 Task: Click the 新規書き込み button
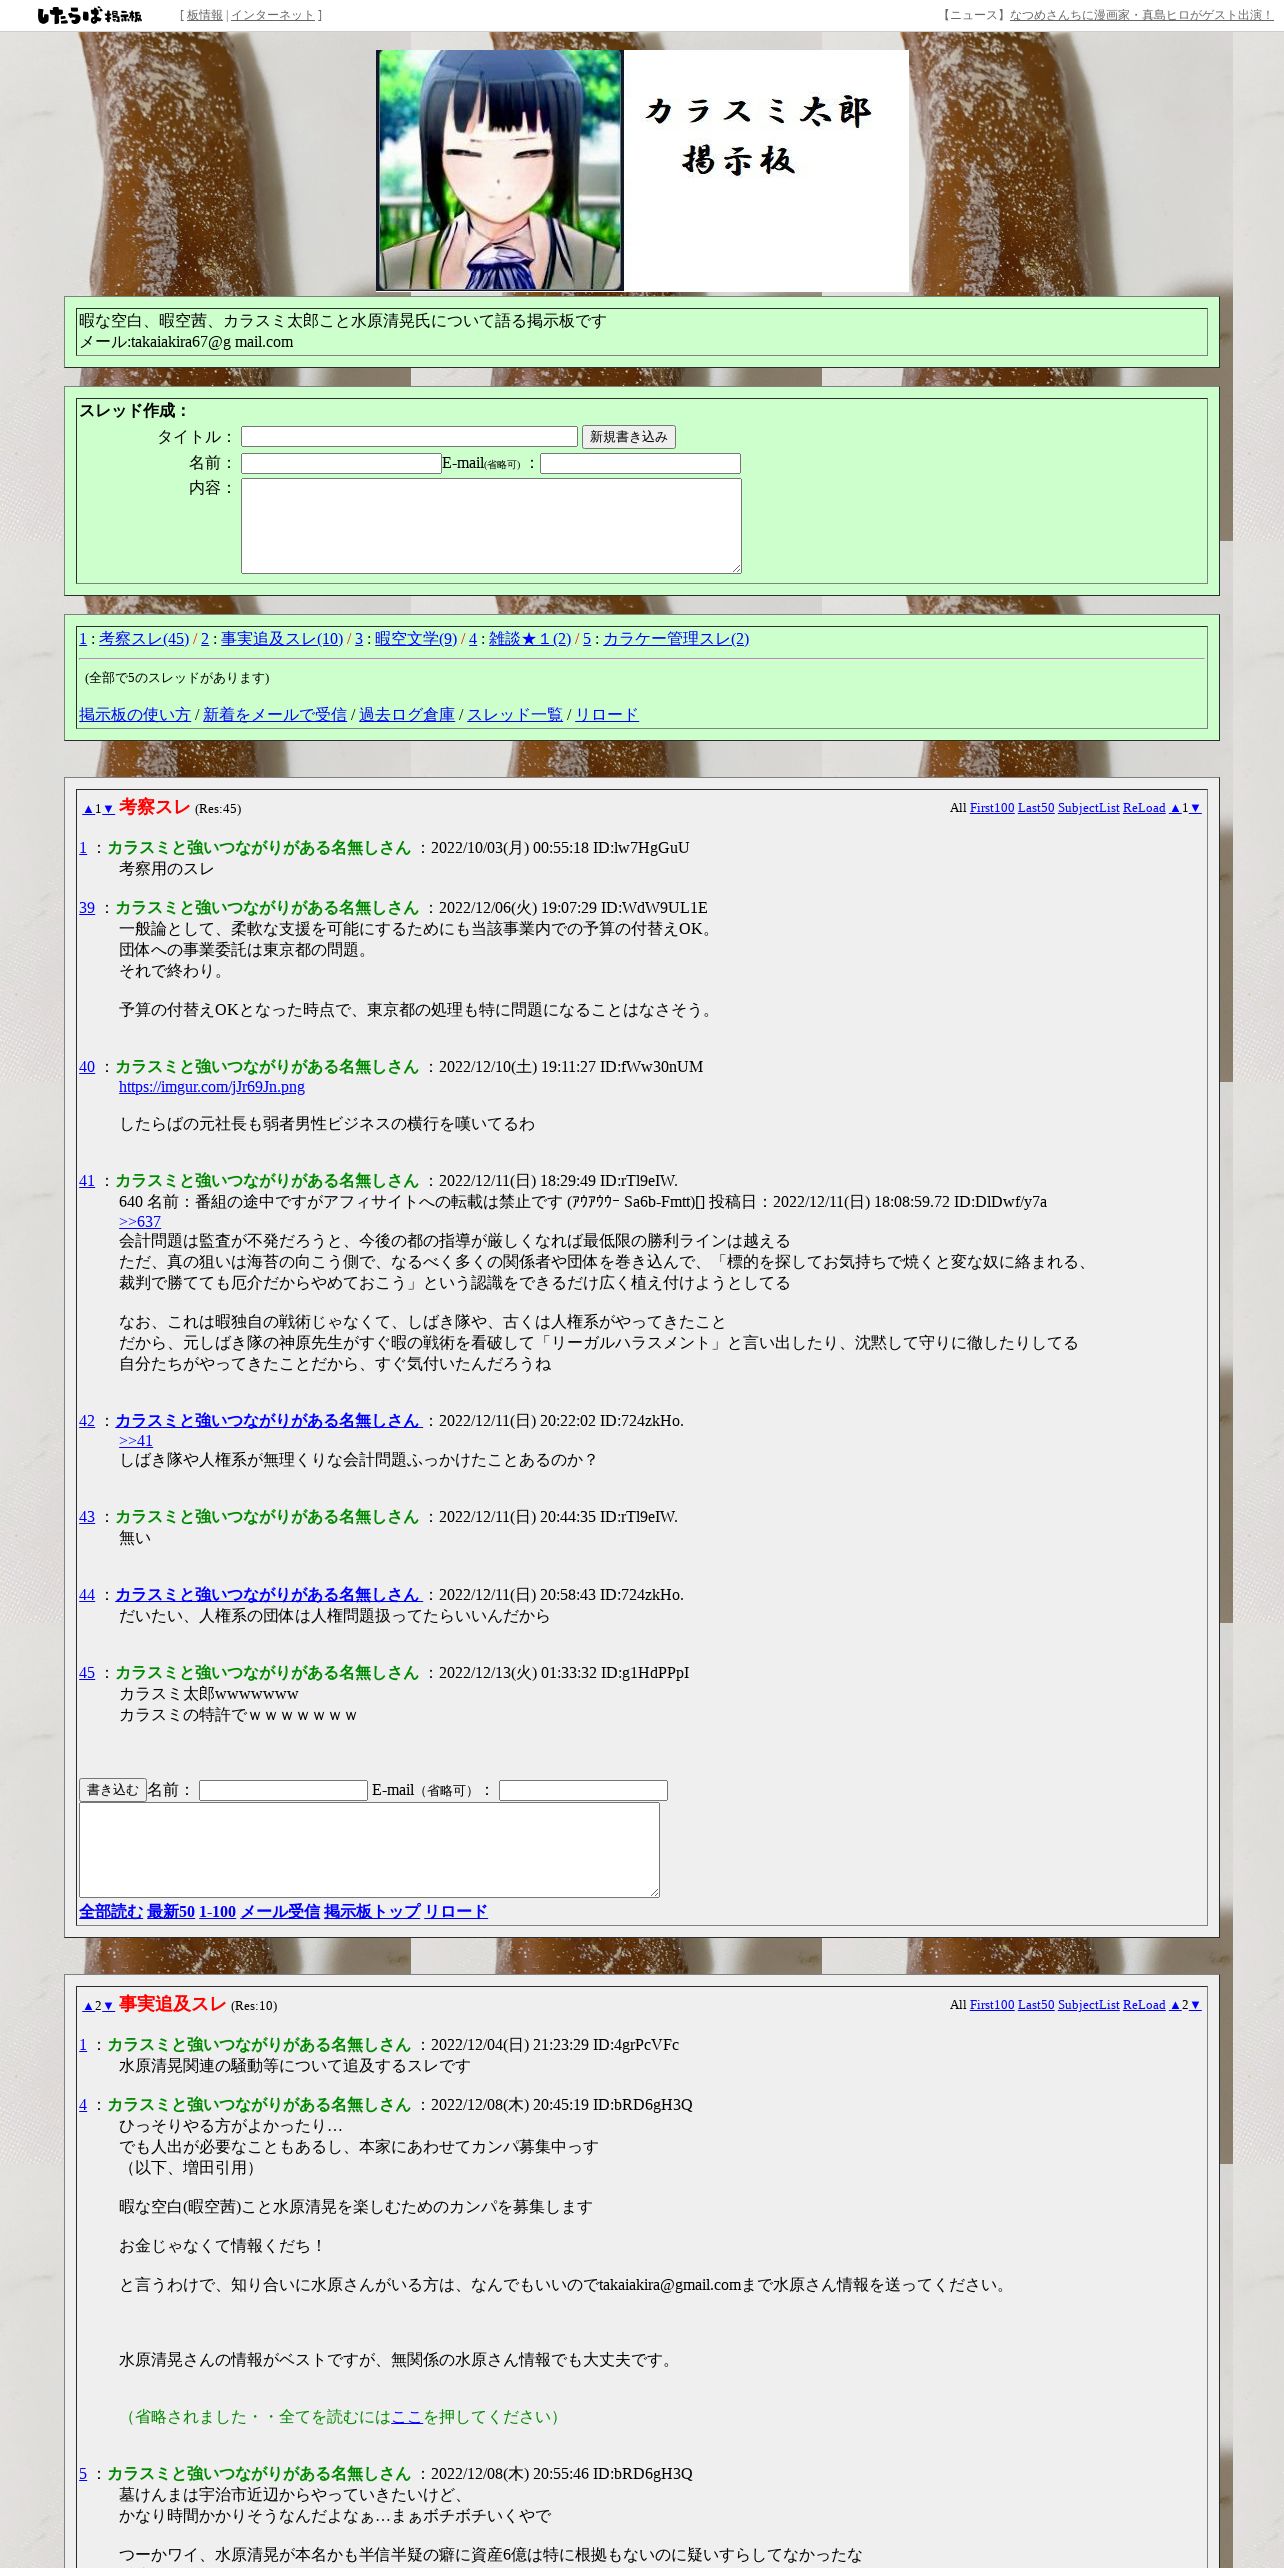pyautogui.click(x=629, y=437)
